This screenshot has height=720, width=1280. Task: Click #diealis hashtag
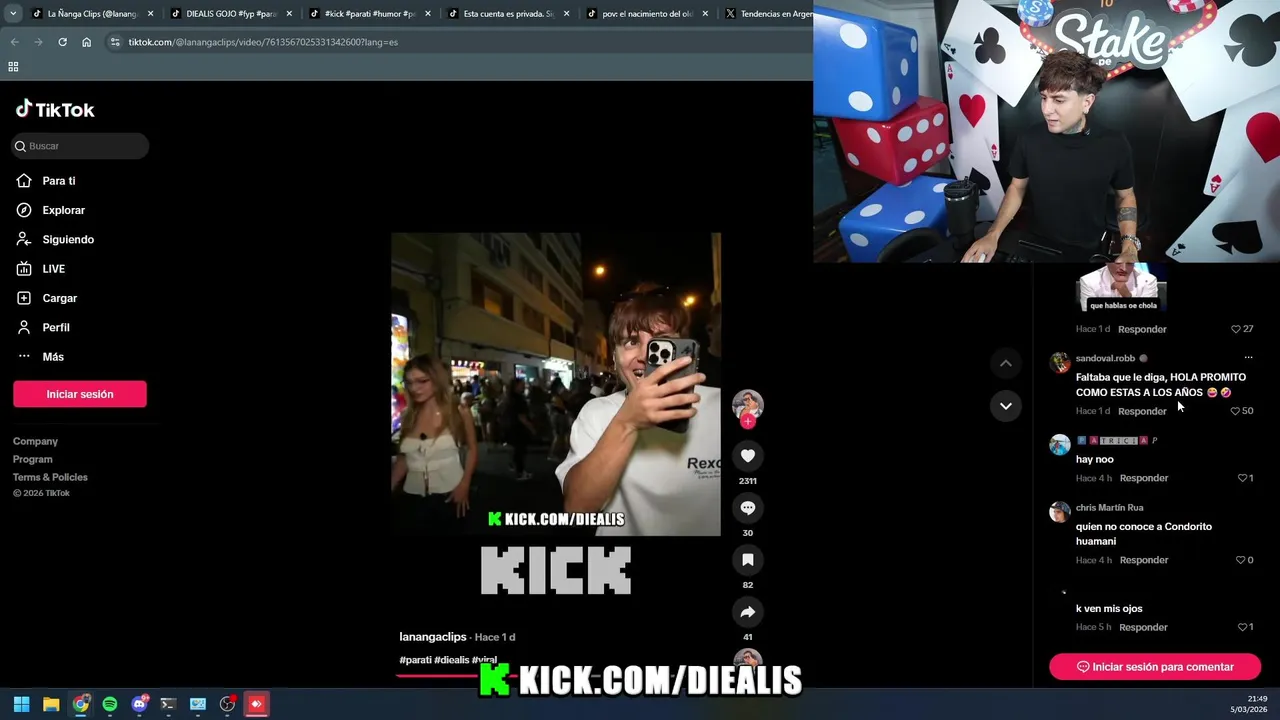coord(451,660)
